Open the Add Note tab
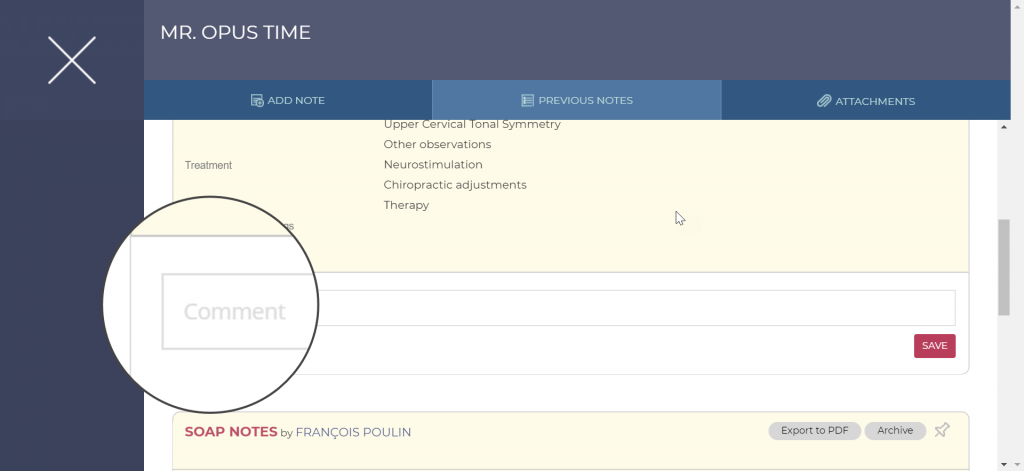 tap(288, 101)
